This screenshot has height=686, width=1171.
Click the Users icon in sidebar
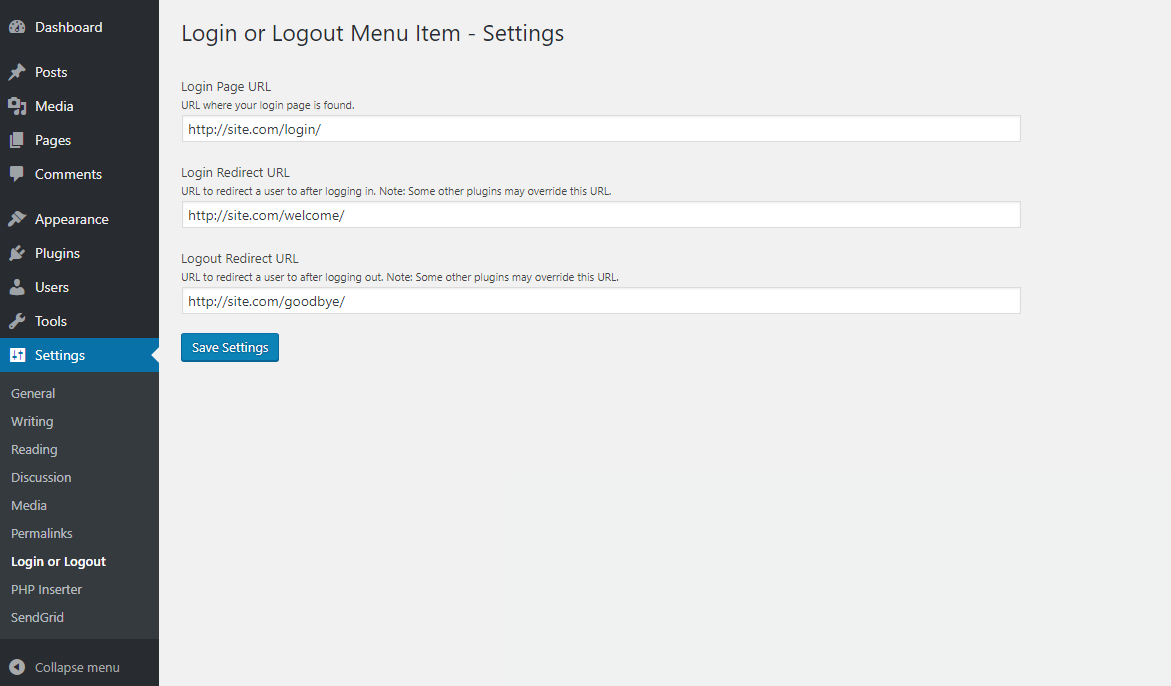coord(16,286)
